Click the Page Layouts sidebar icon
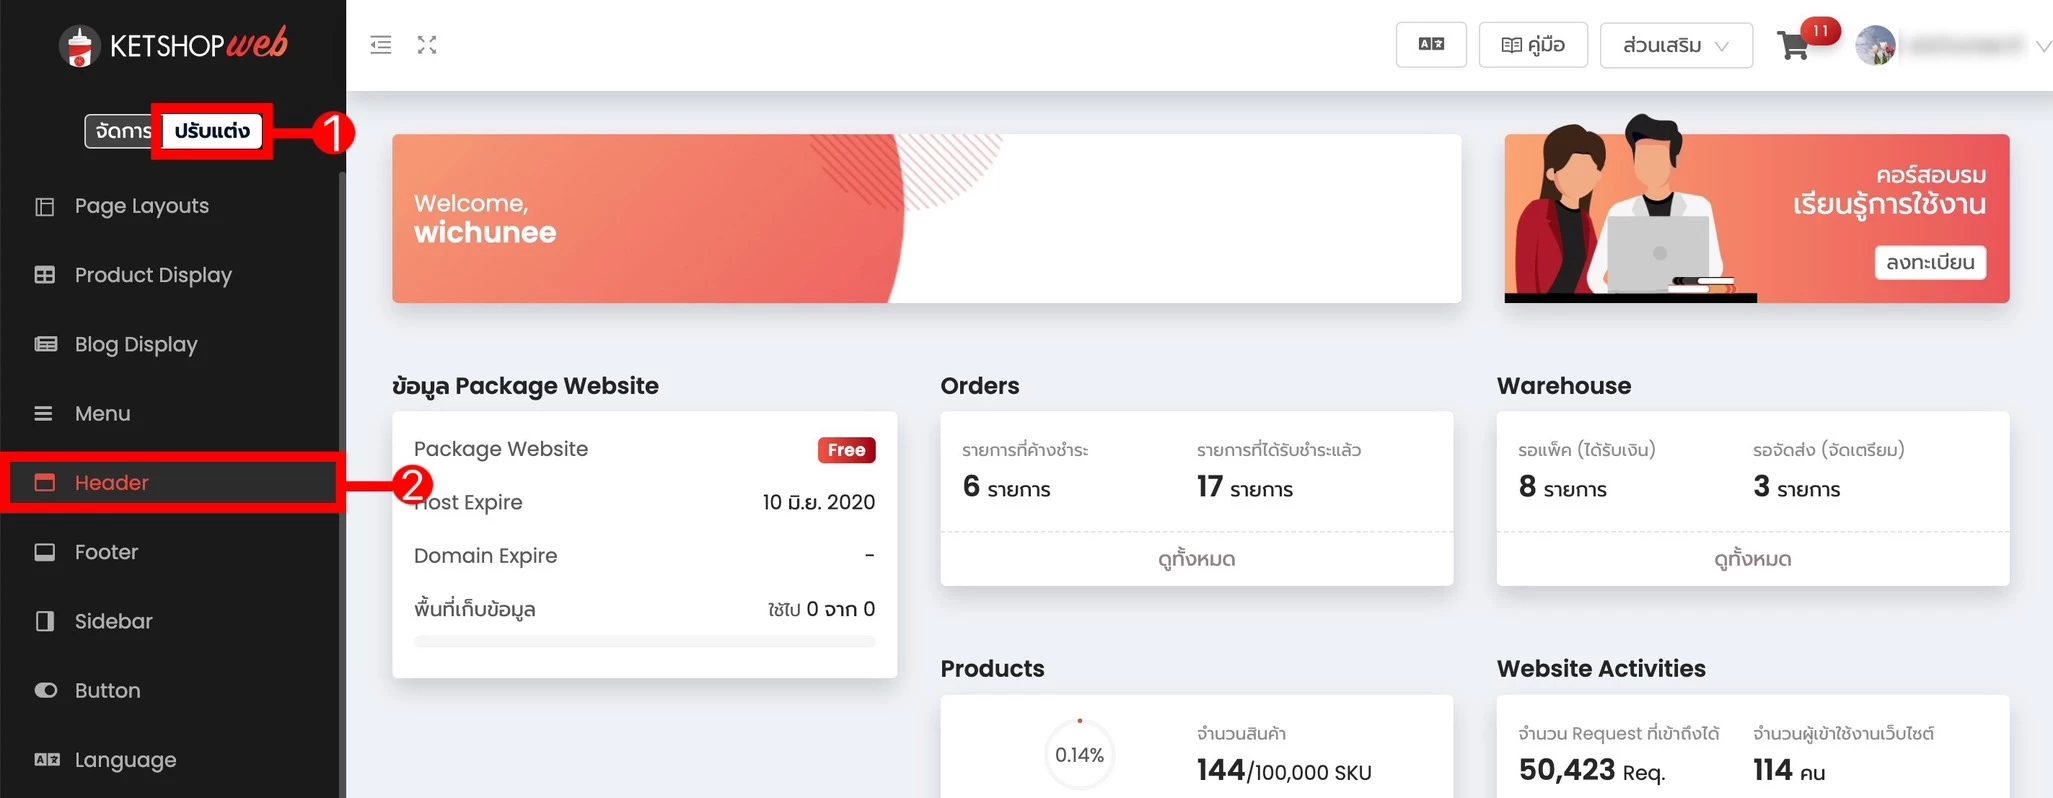The width and height of the screenshot is (2053, 798). pos(45,206)
